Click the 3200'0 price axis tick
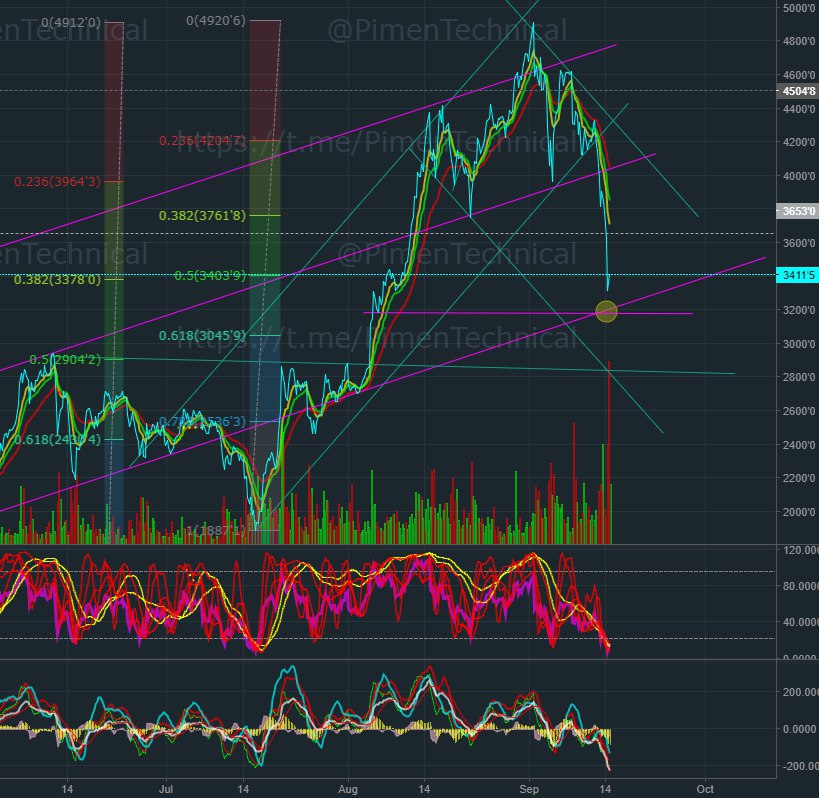Image resolution: width=819 pixels, height=798 pixels. click(x=799, y=310)
